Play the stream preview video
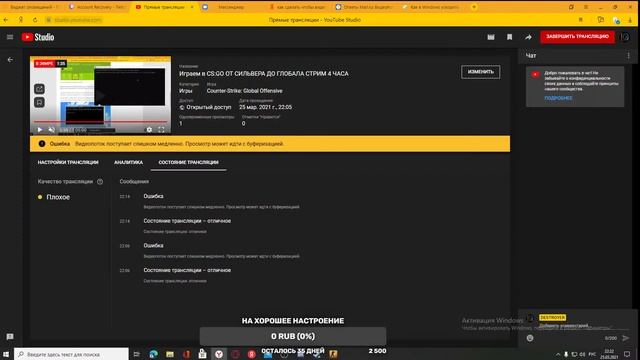The image size is (640, 360). pos(40,130)
